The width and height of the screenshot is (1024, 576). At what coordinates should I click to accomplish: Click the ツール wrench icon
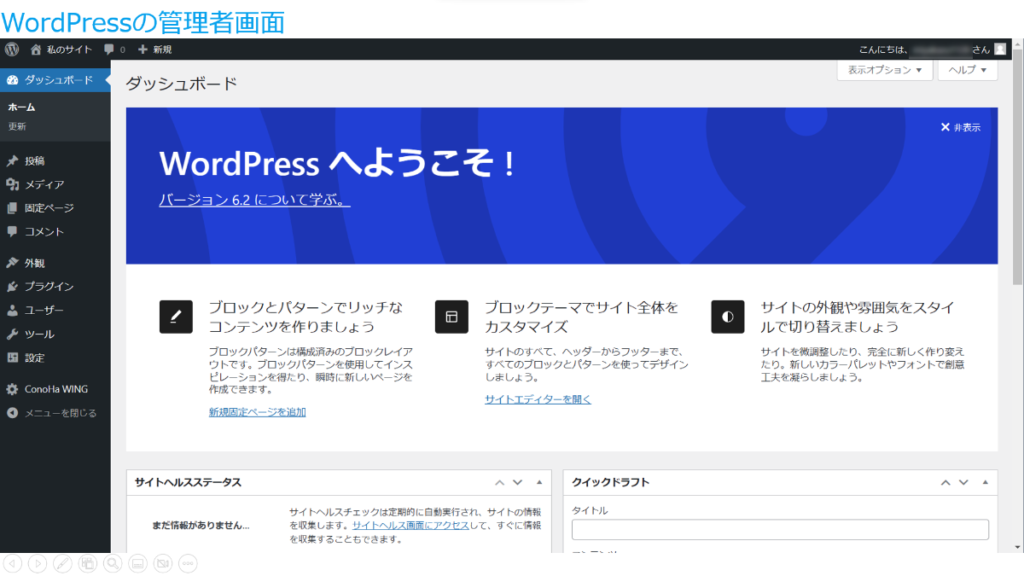(12, 334)
